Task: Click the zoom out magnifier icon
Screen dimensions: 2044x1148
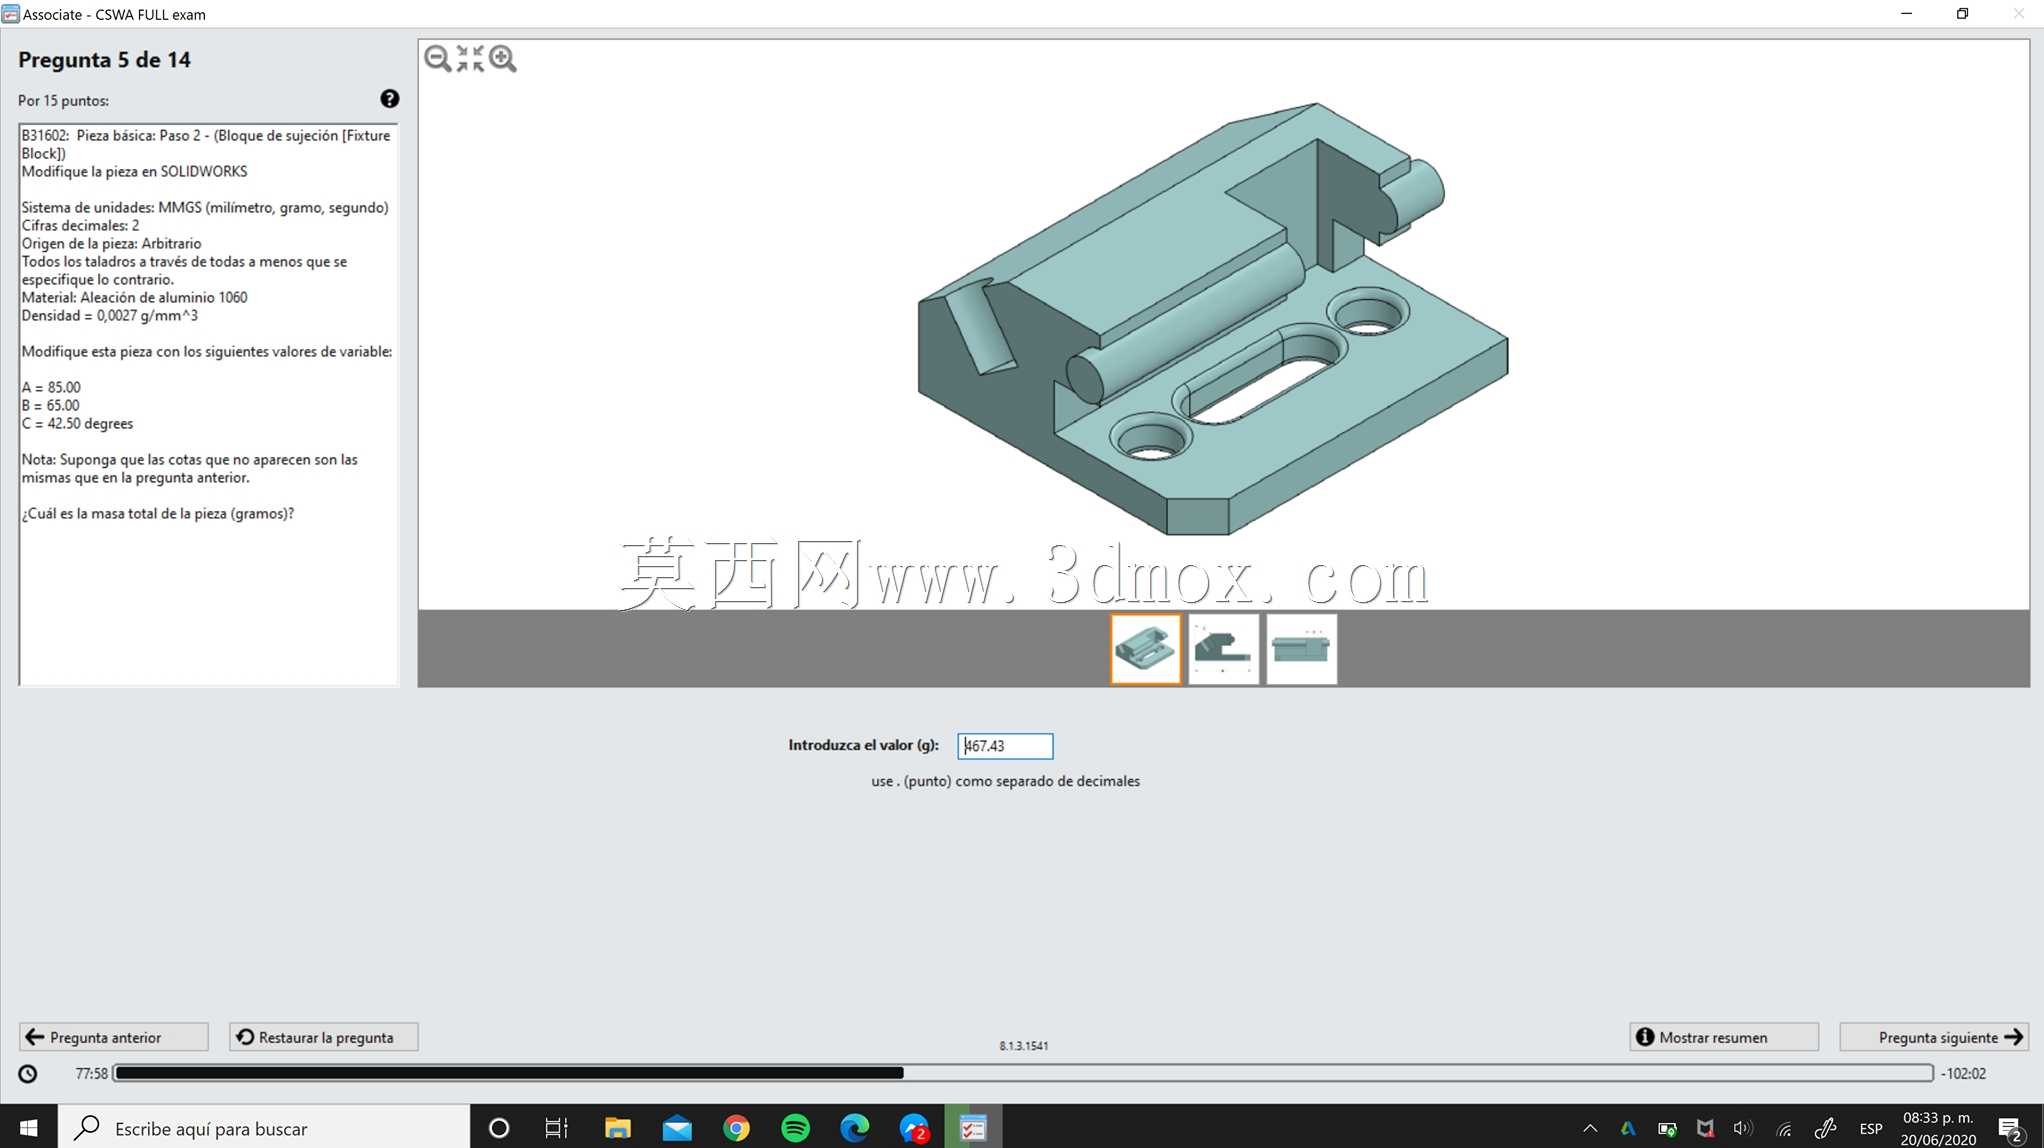Action: (x=437, y=59)
